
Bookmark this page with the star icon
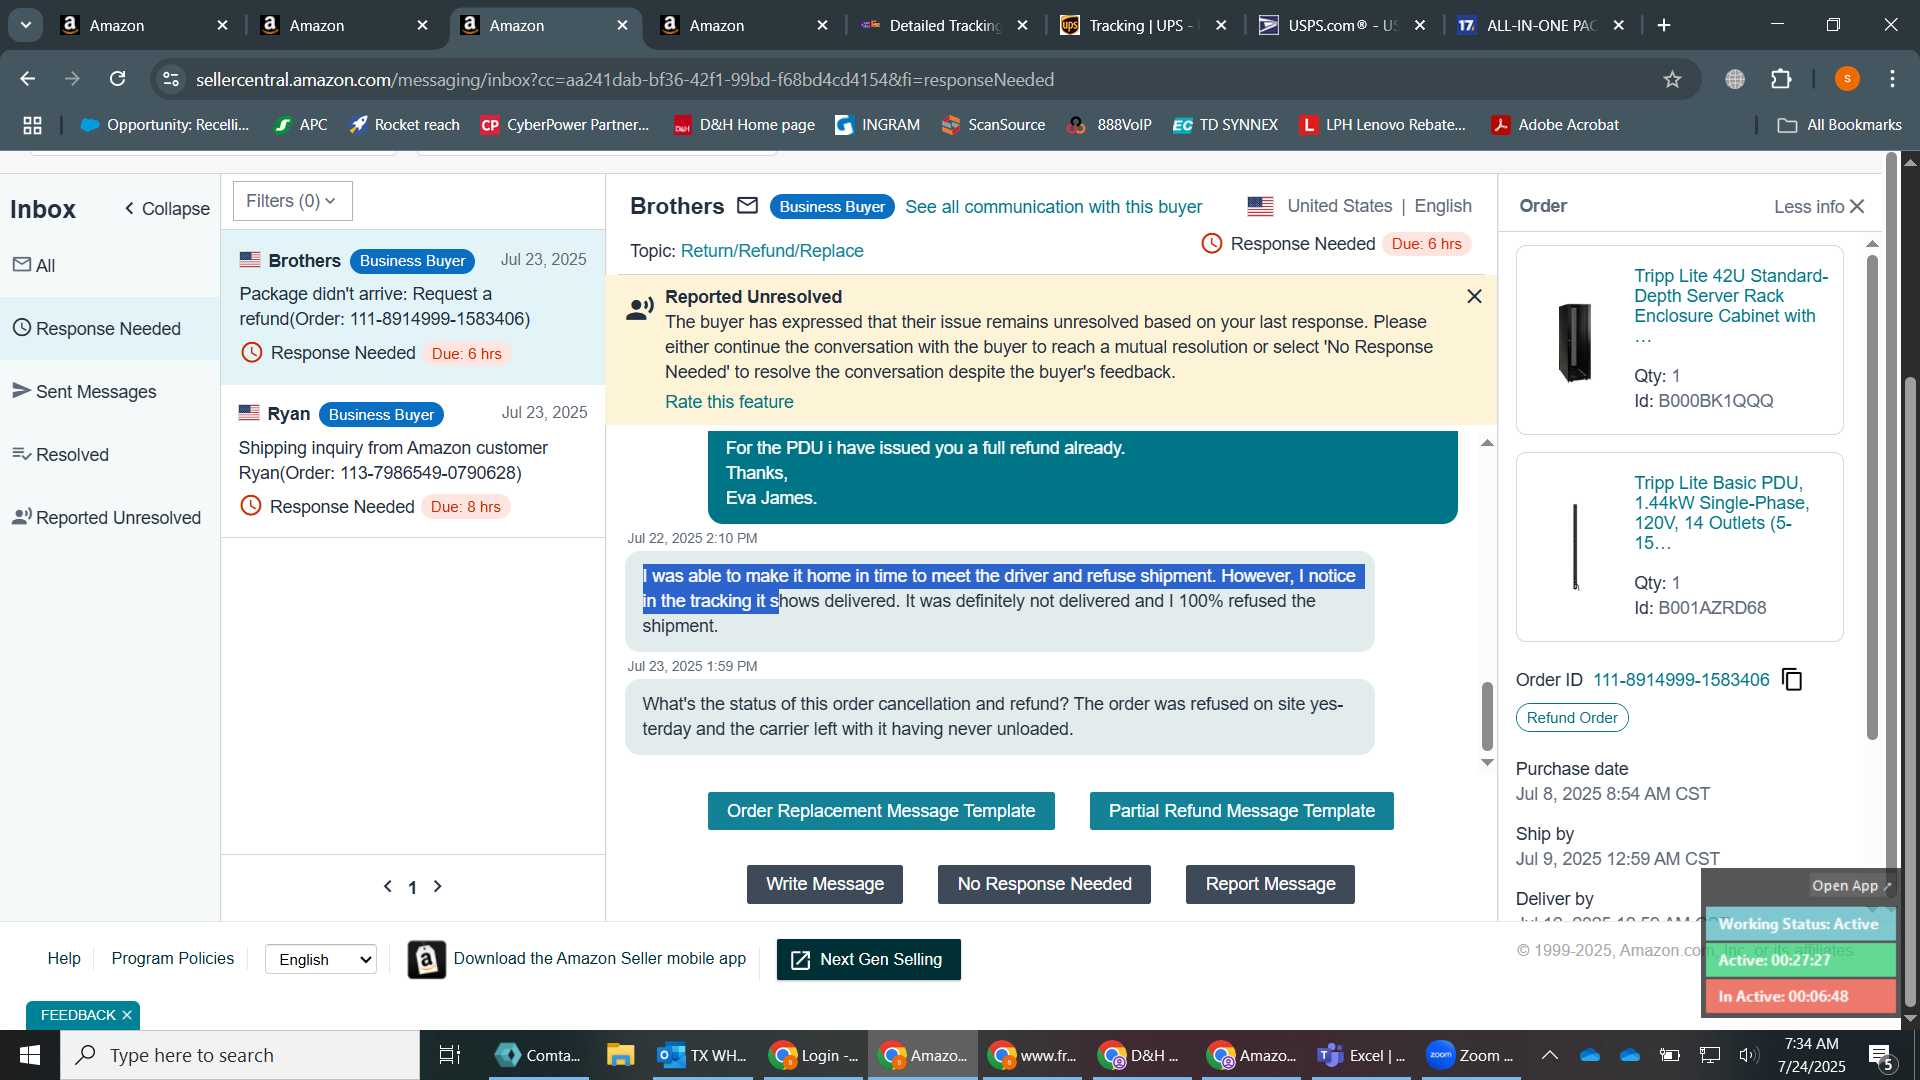[1672, 79]
